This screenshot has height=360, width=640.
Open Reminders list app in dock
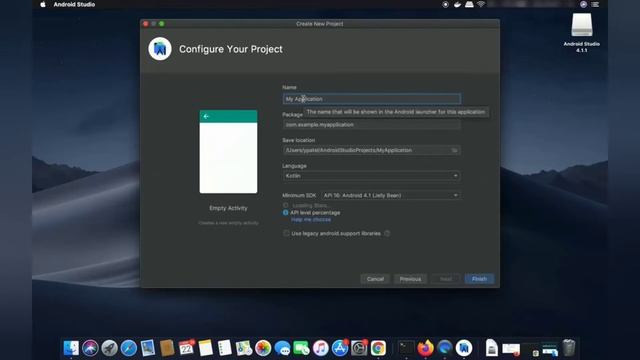pos(225,348)
